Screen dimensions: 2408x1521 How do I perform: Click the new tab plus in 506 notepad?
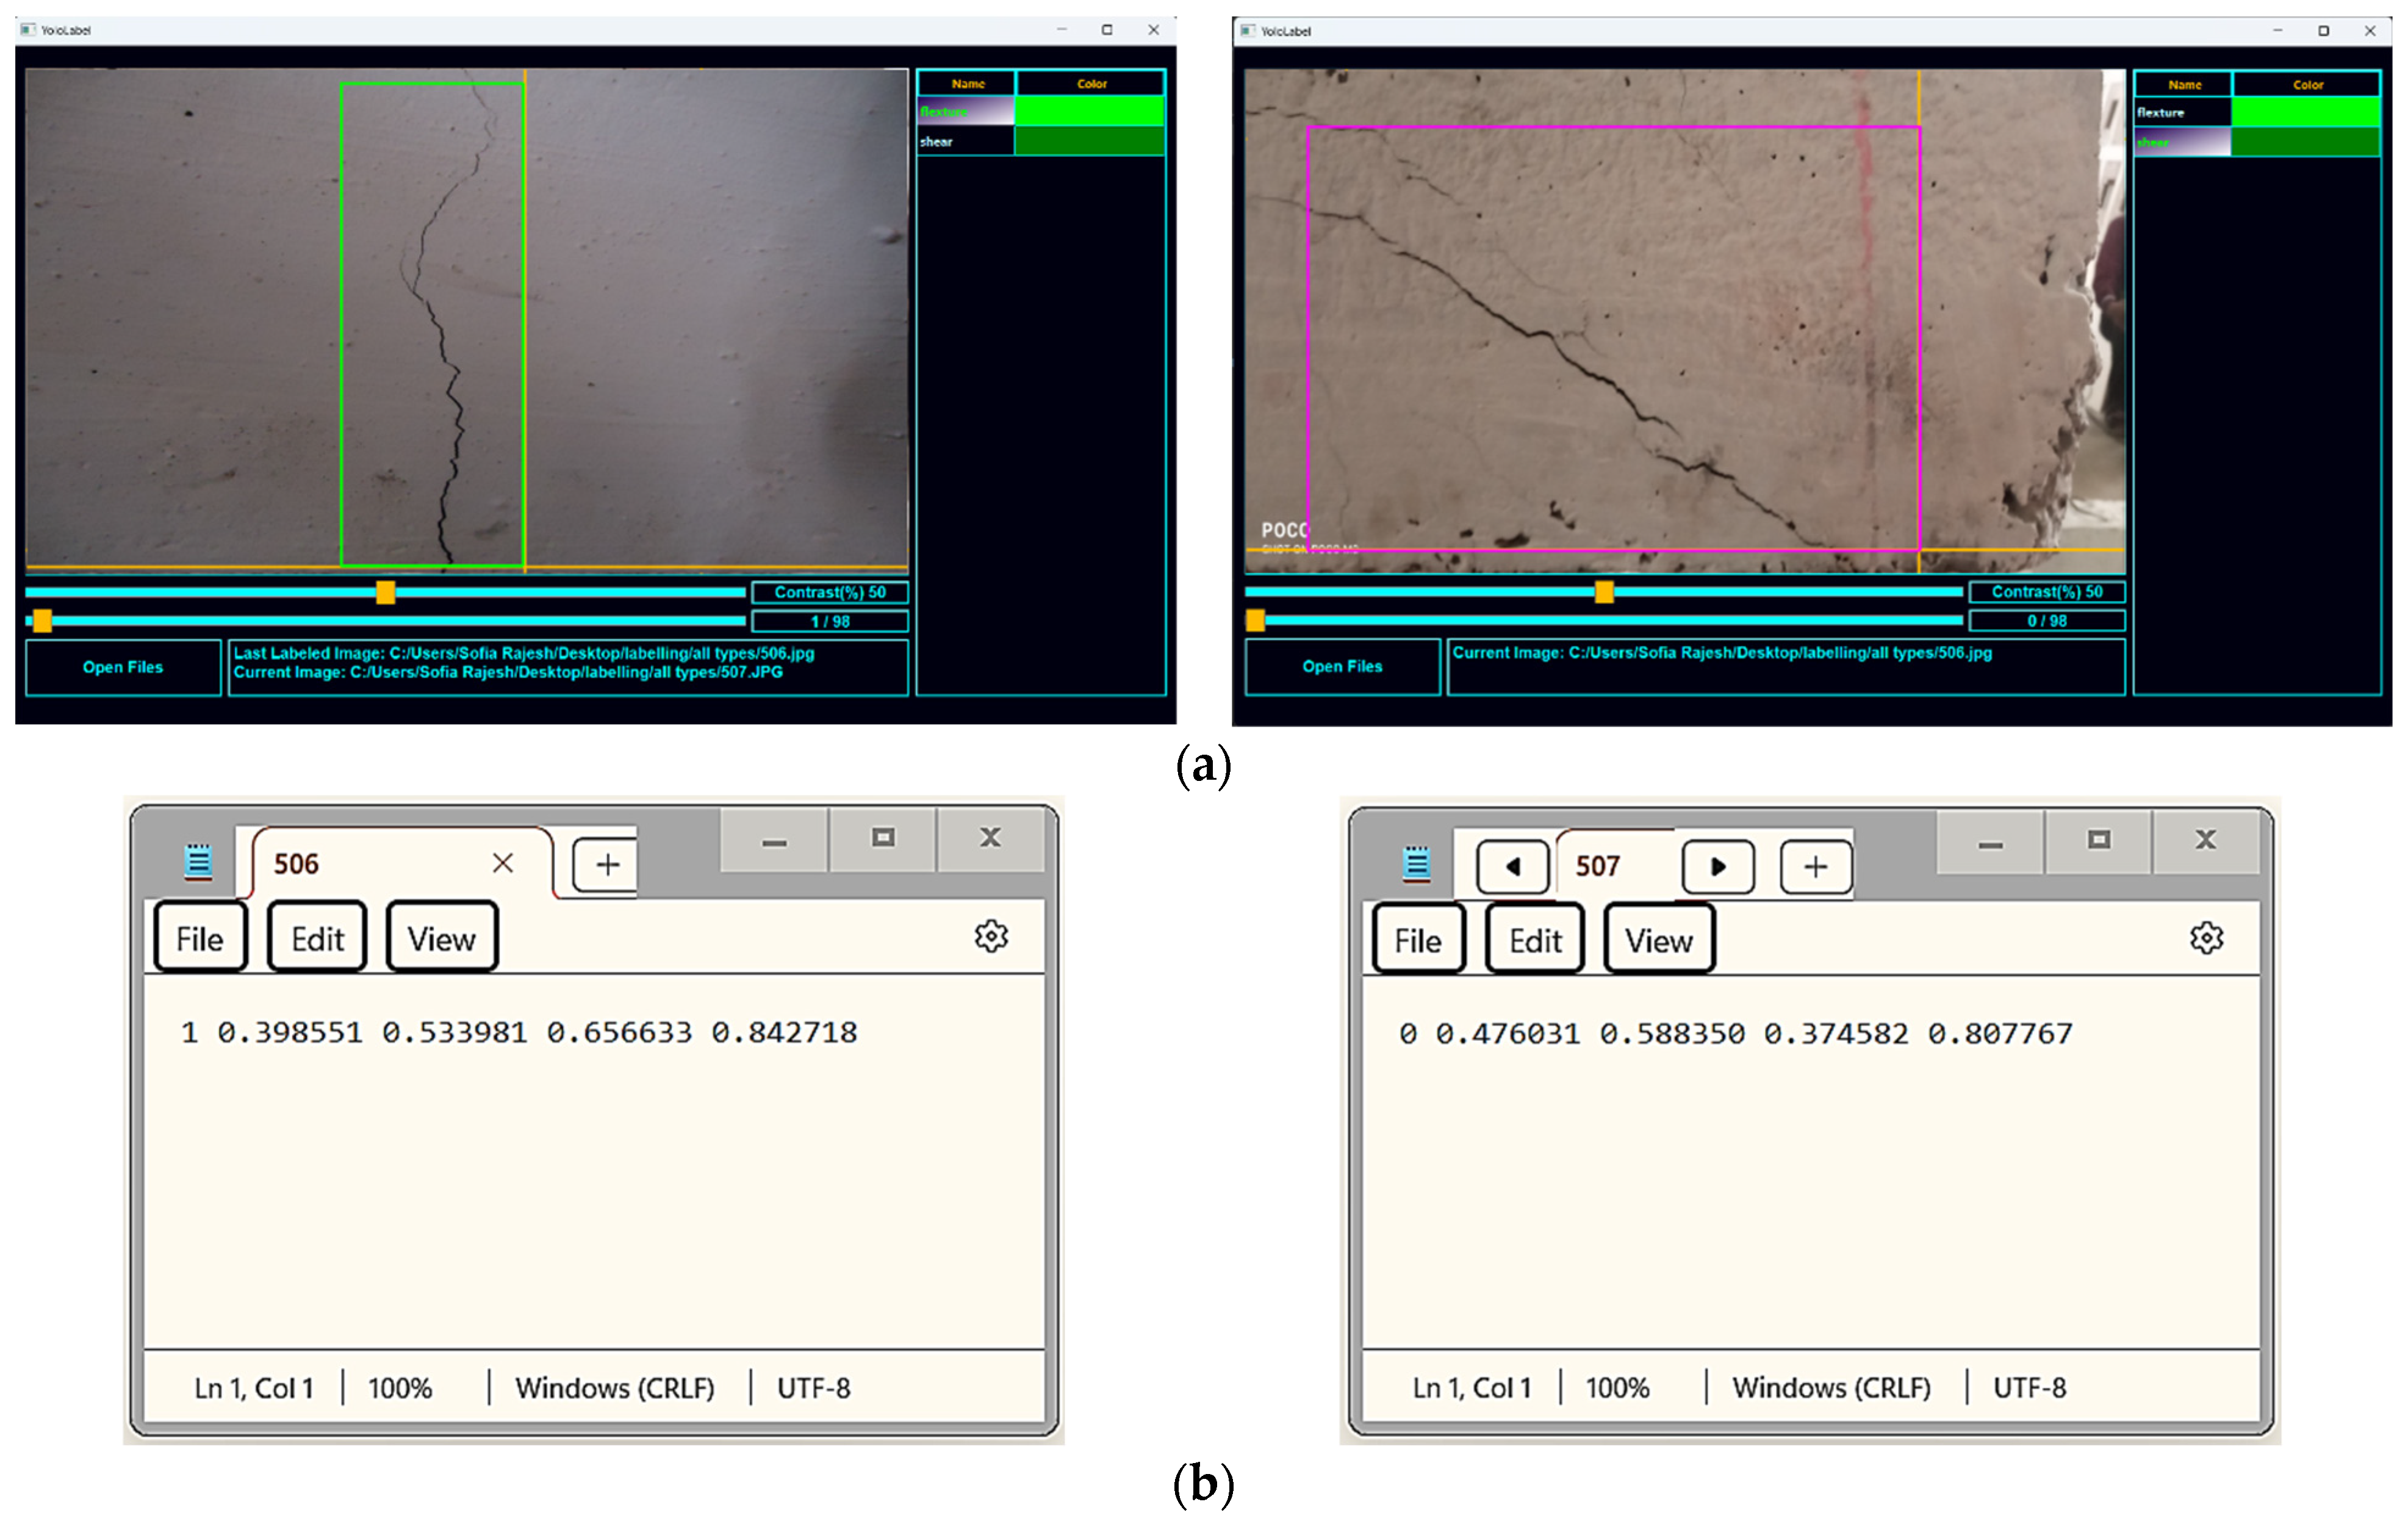coord(607,864)
